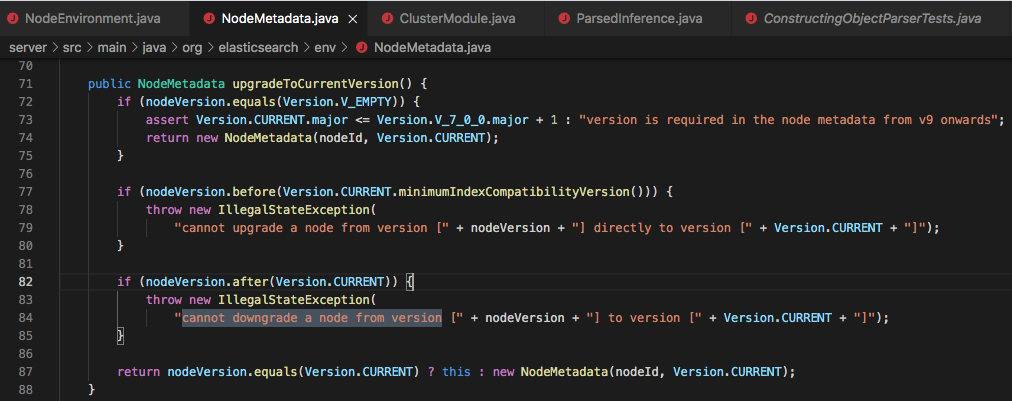Switch to the NodeEnvironment.java tab
The height and width of the screenshot is (401, 1012).
95,18
